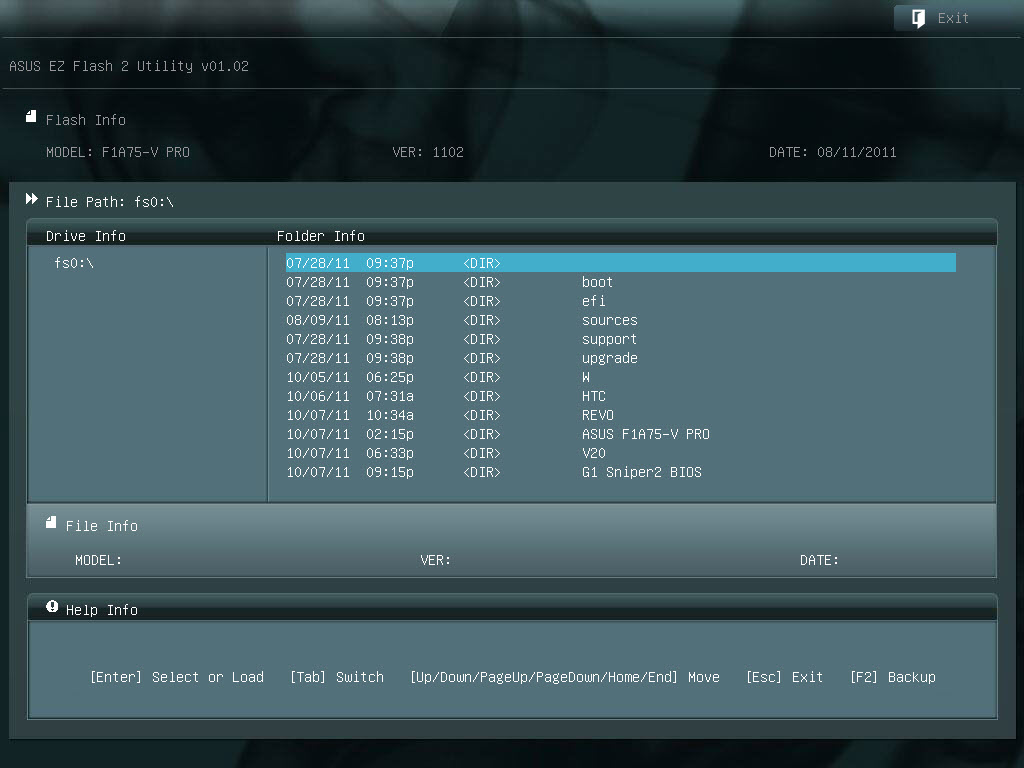
Task: Click the DATE: 08/11/2011 flash date
Action: [x=832, y=152]
